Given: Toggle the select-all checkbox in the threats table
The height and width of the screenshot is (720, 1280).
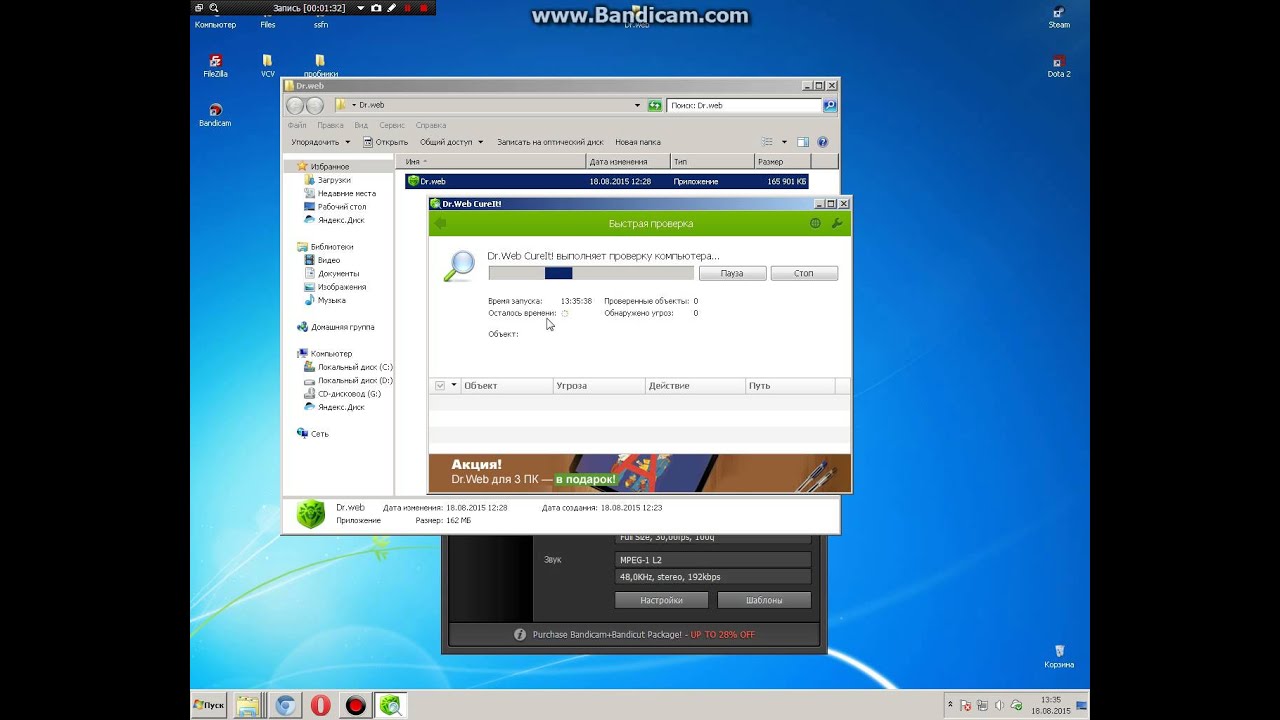Looking at the screenshot, I should [x=439, y=385].
